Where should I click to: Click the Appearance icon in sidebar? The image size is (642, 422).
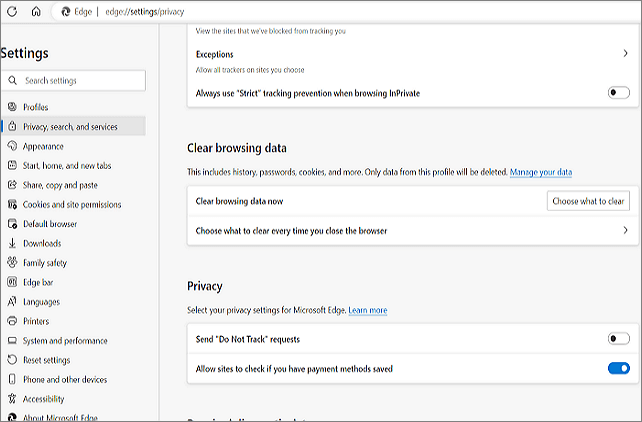[12, 146]
